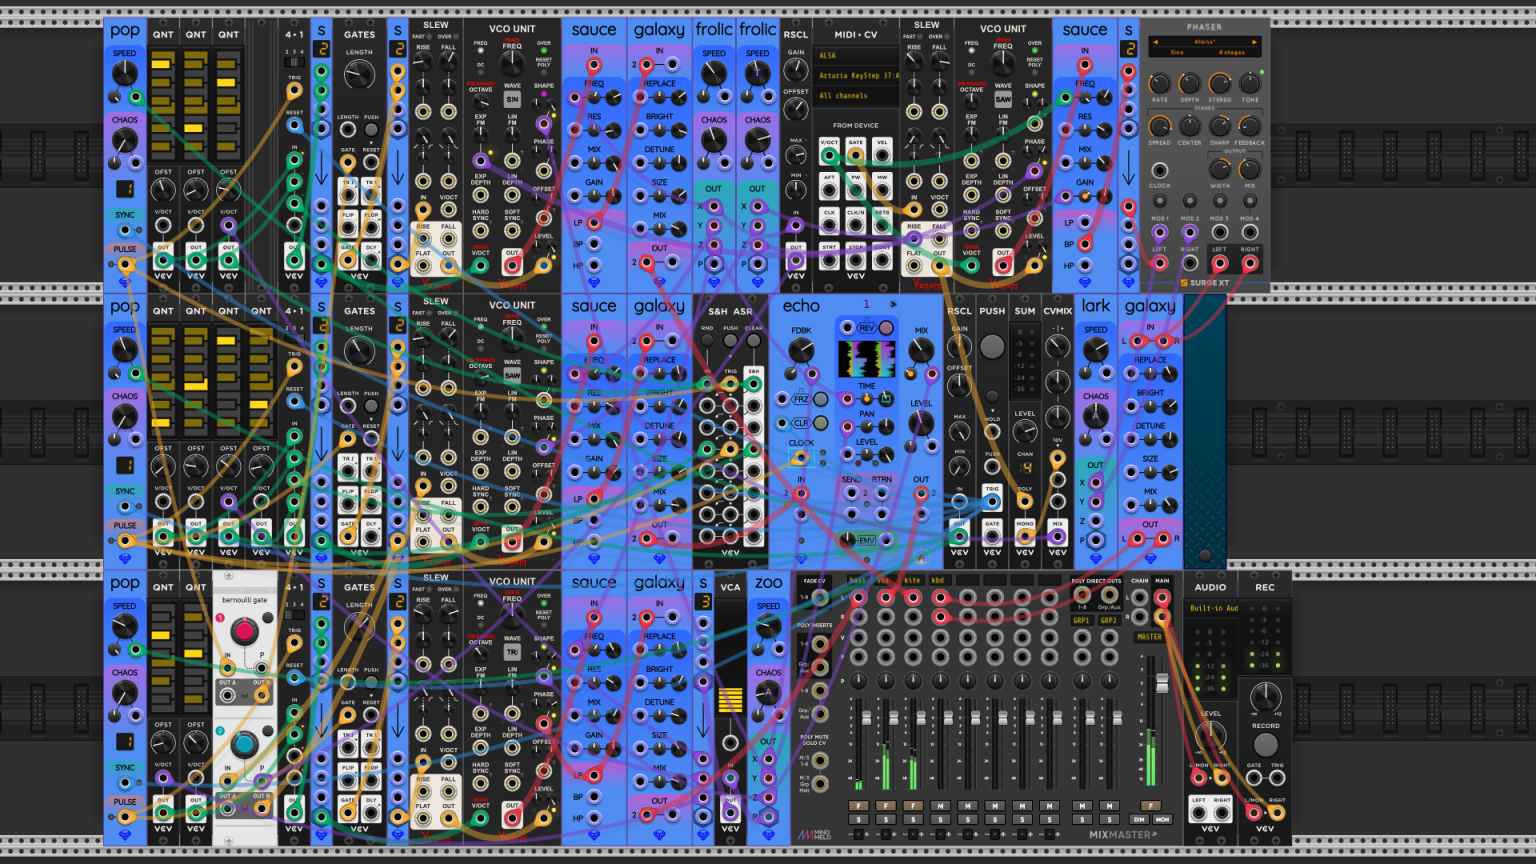
Task: Click the CLR button on echo
Action: click(820, 423)
